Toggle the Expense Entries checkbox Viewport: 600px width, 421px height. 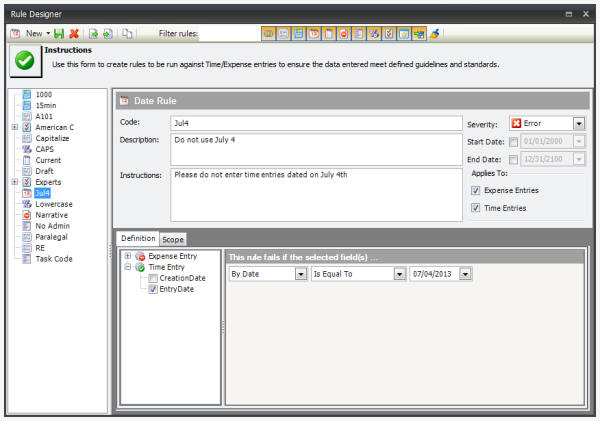click(x=474, y=190)
